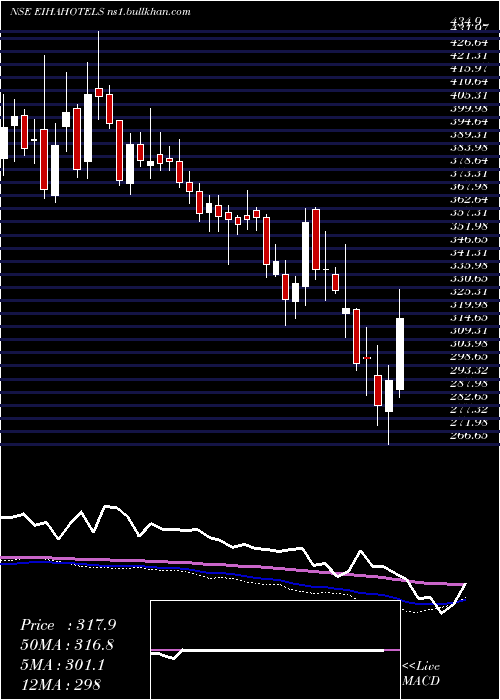Select the 362.64 price label
The width and height of the screenshot is (500, 700).
(467, 200)
